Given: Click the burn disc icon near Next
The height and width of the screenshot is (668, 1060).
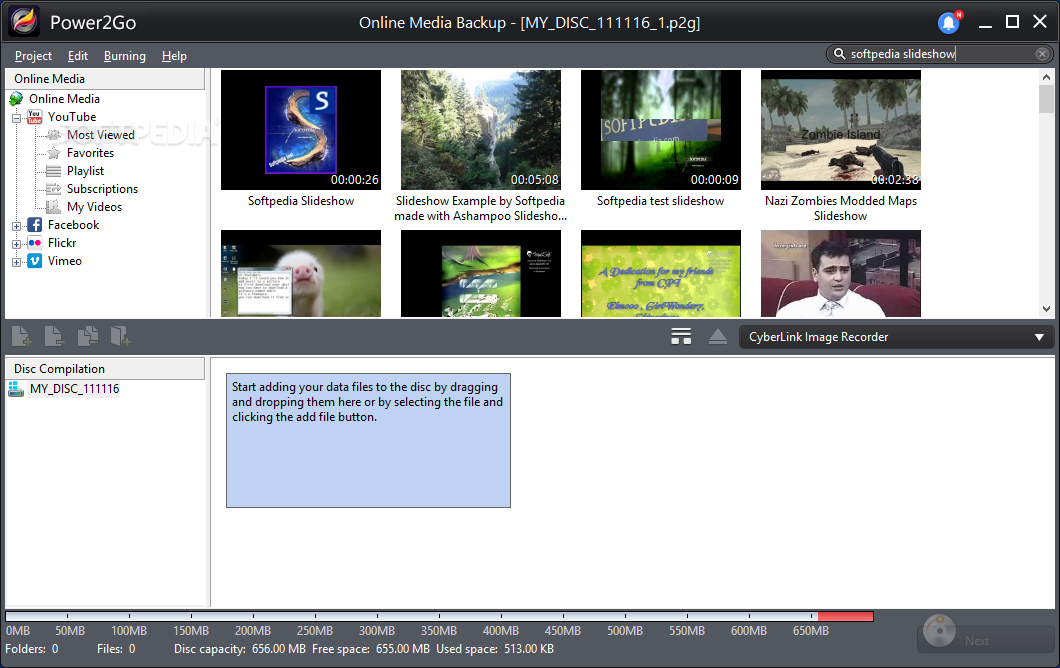Looking at the screenshot, I should coord(939,631).
